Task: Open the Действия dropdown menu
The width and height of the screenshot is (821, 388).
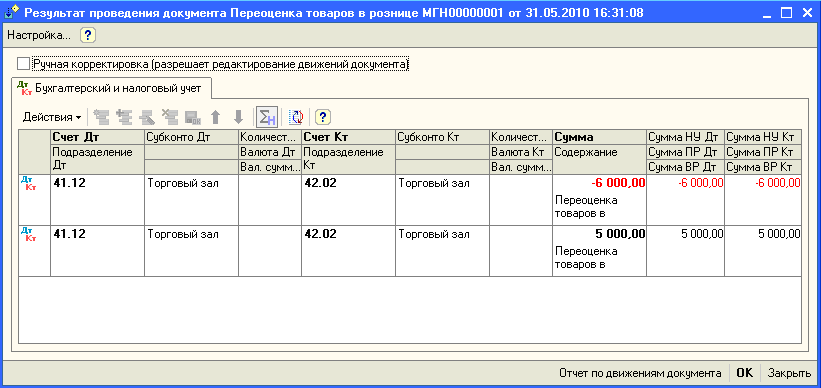Action: pyautogui.click(x=52, y=117)
